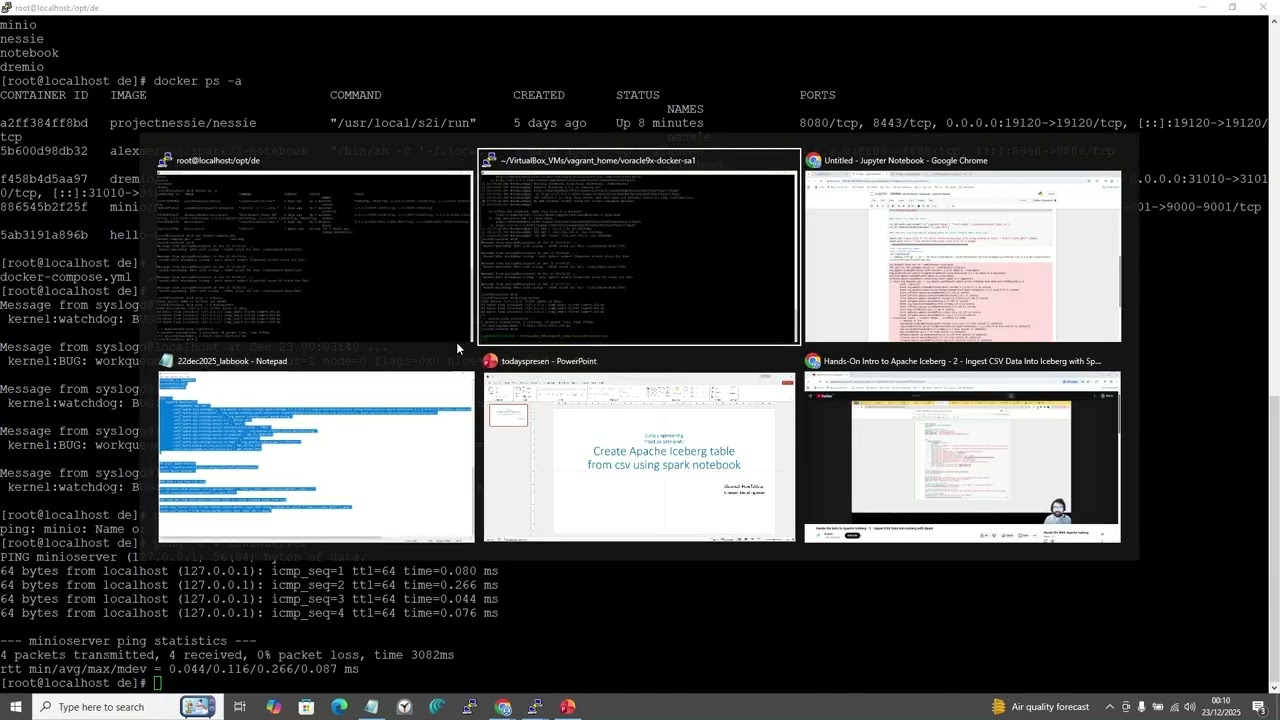Viewport: 1280px width, 720px height.
Task: Open first PuTTY session icon on taskbar
Action: click(x=470, y=707)
